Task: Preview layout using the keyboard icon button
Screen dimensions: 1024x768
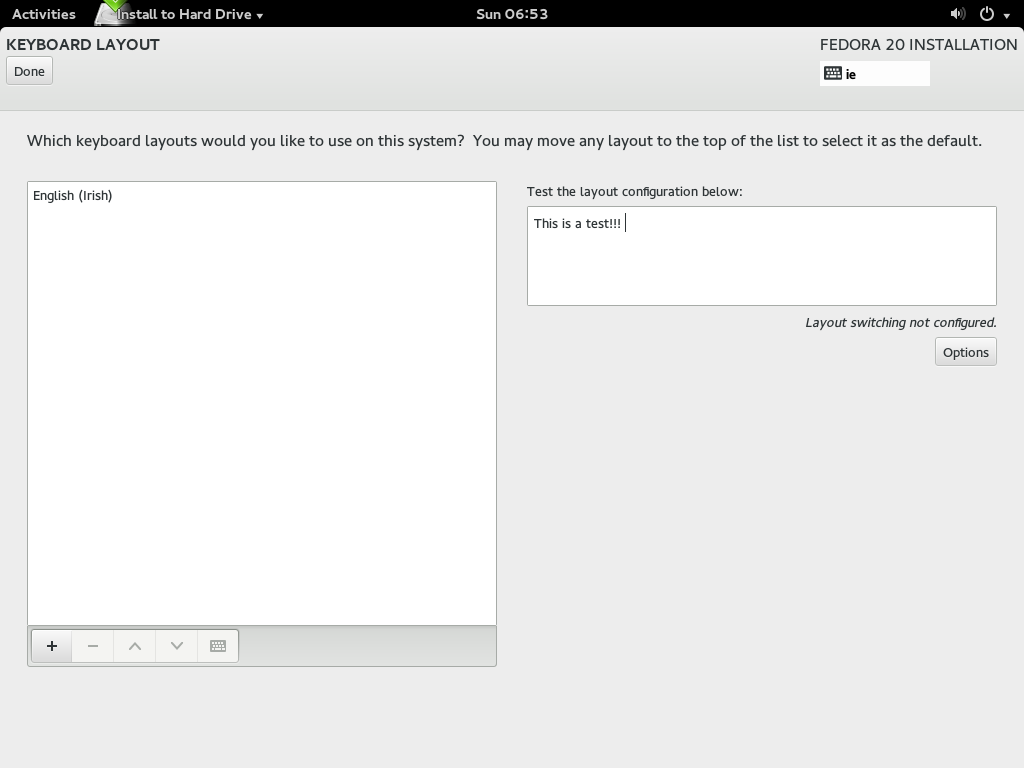Action: (x=218, y=646)
